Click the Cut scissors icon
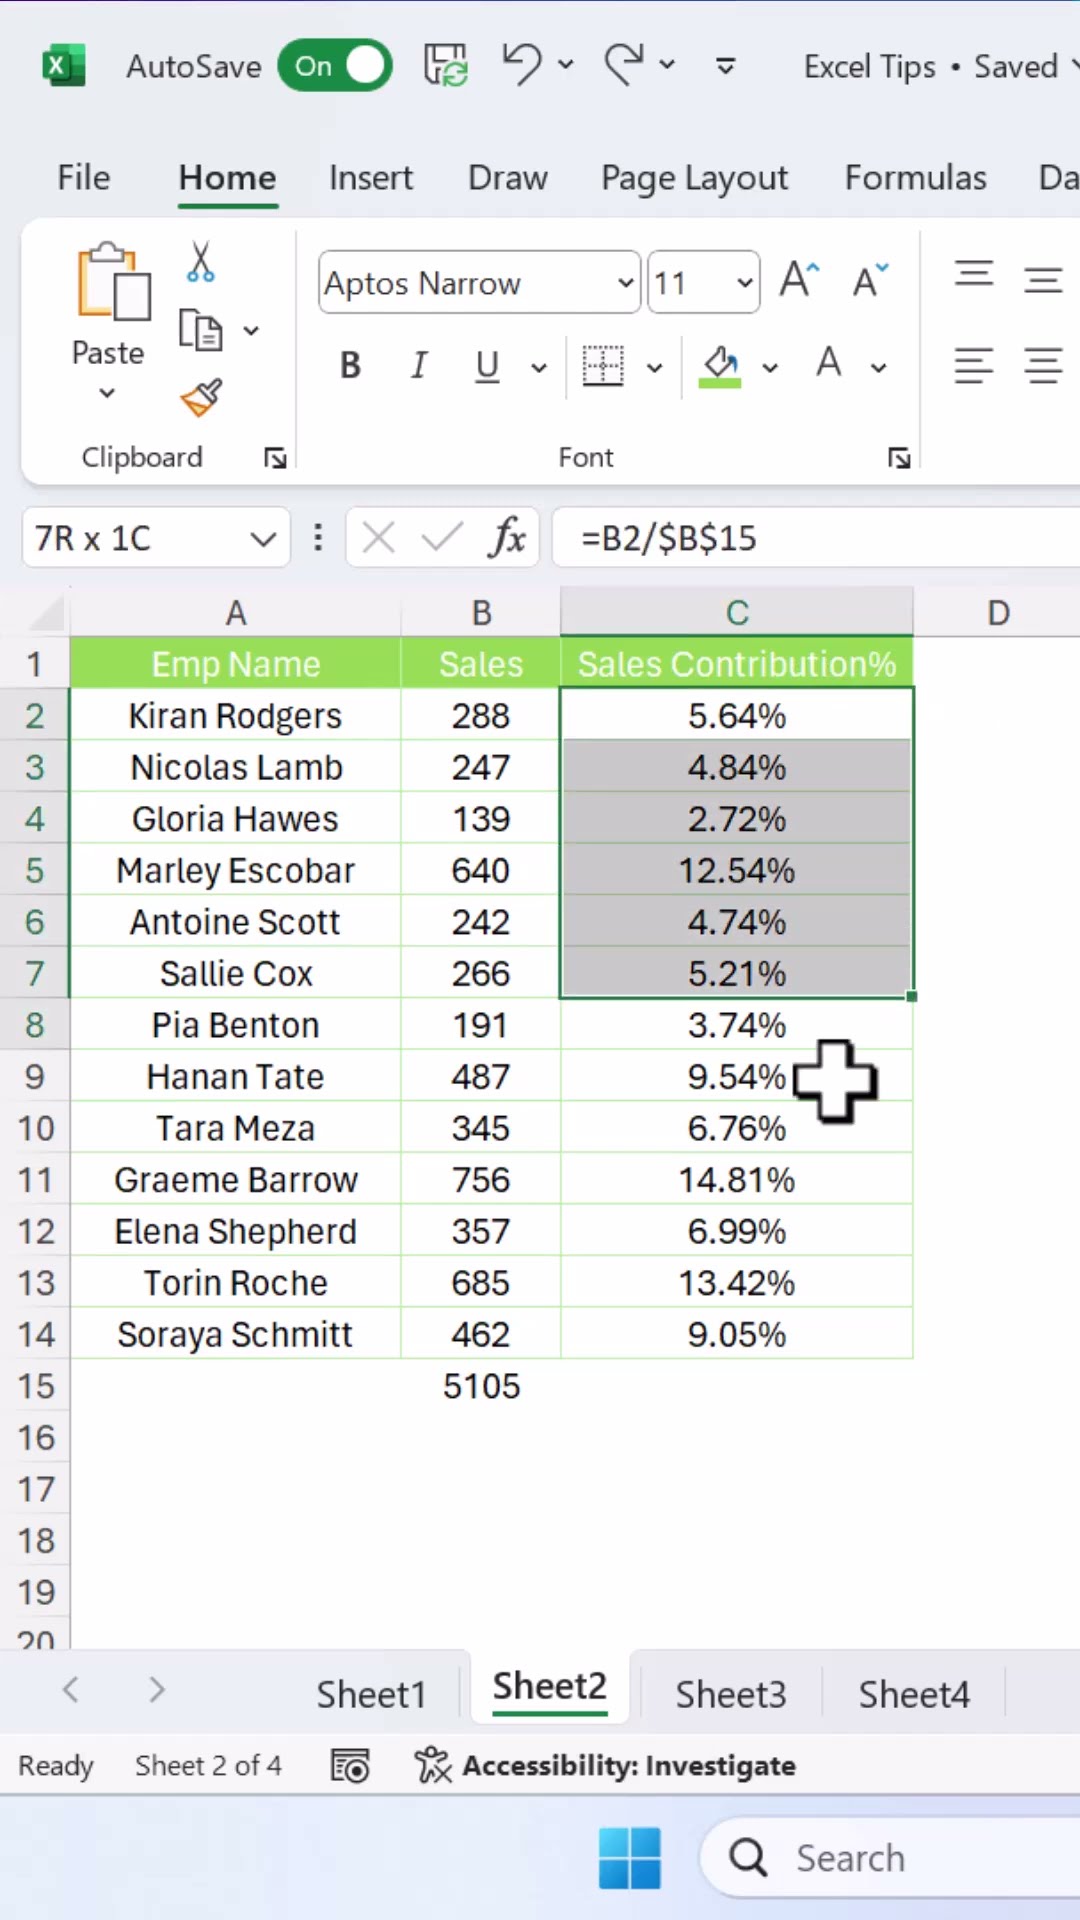 (200, 262)
